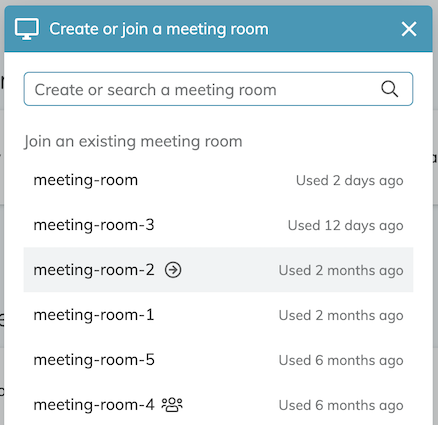Click "Used 6 months ago" on meeting-room-4 row
This screenshot has height=425, width=438.
click(x=341, y=405)
